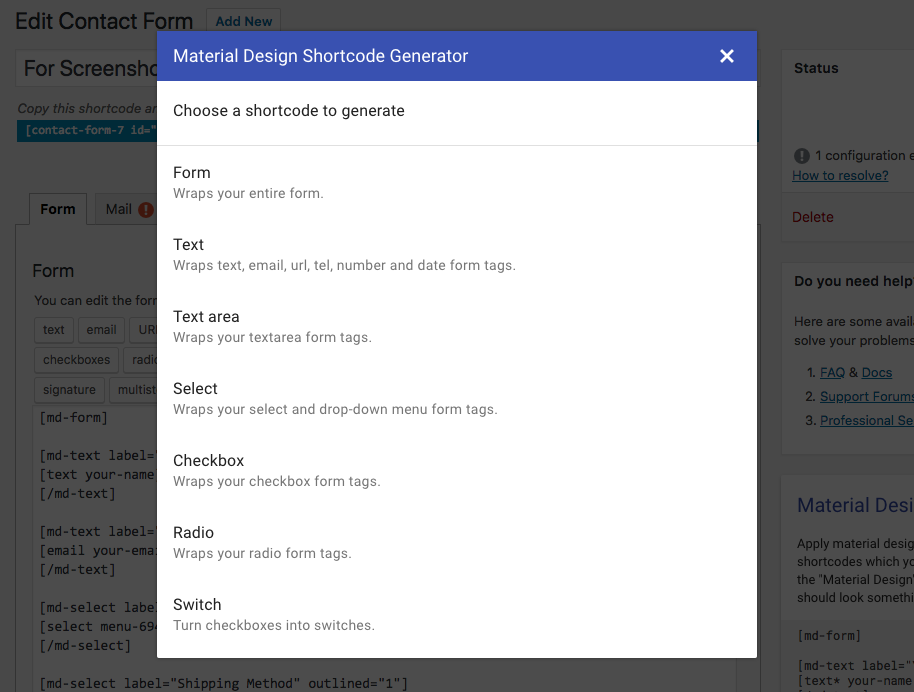The height and width of the screenshot is (692, 914).
Task: Insert a checkboxes form tag
Action: tap(76, 360)
